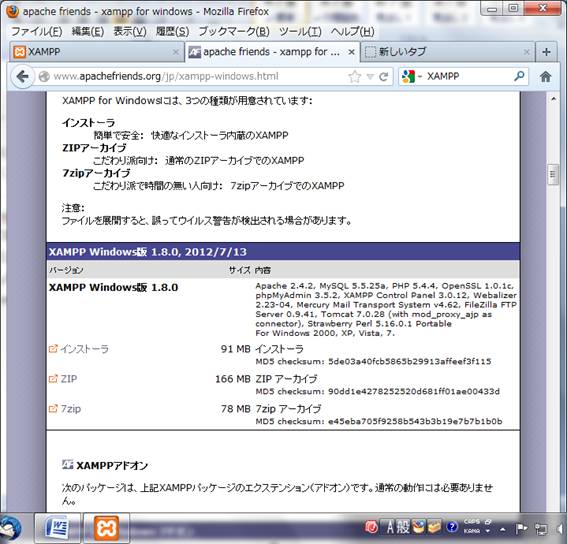Click the network tray icon
The height and width of the screenshot is (544, 567).
[x=541, y=529]
